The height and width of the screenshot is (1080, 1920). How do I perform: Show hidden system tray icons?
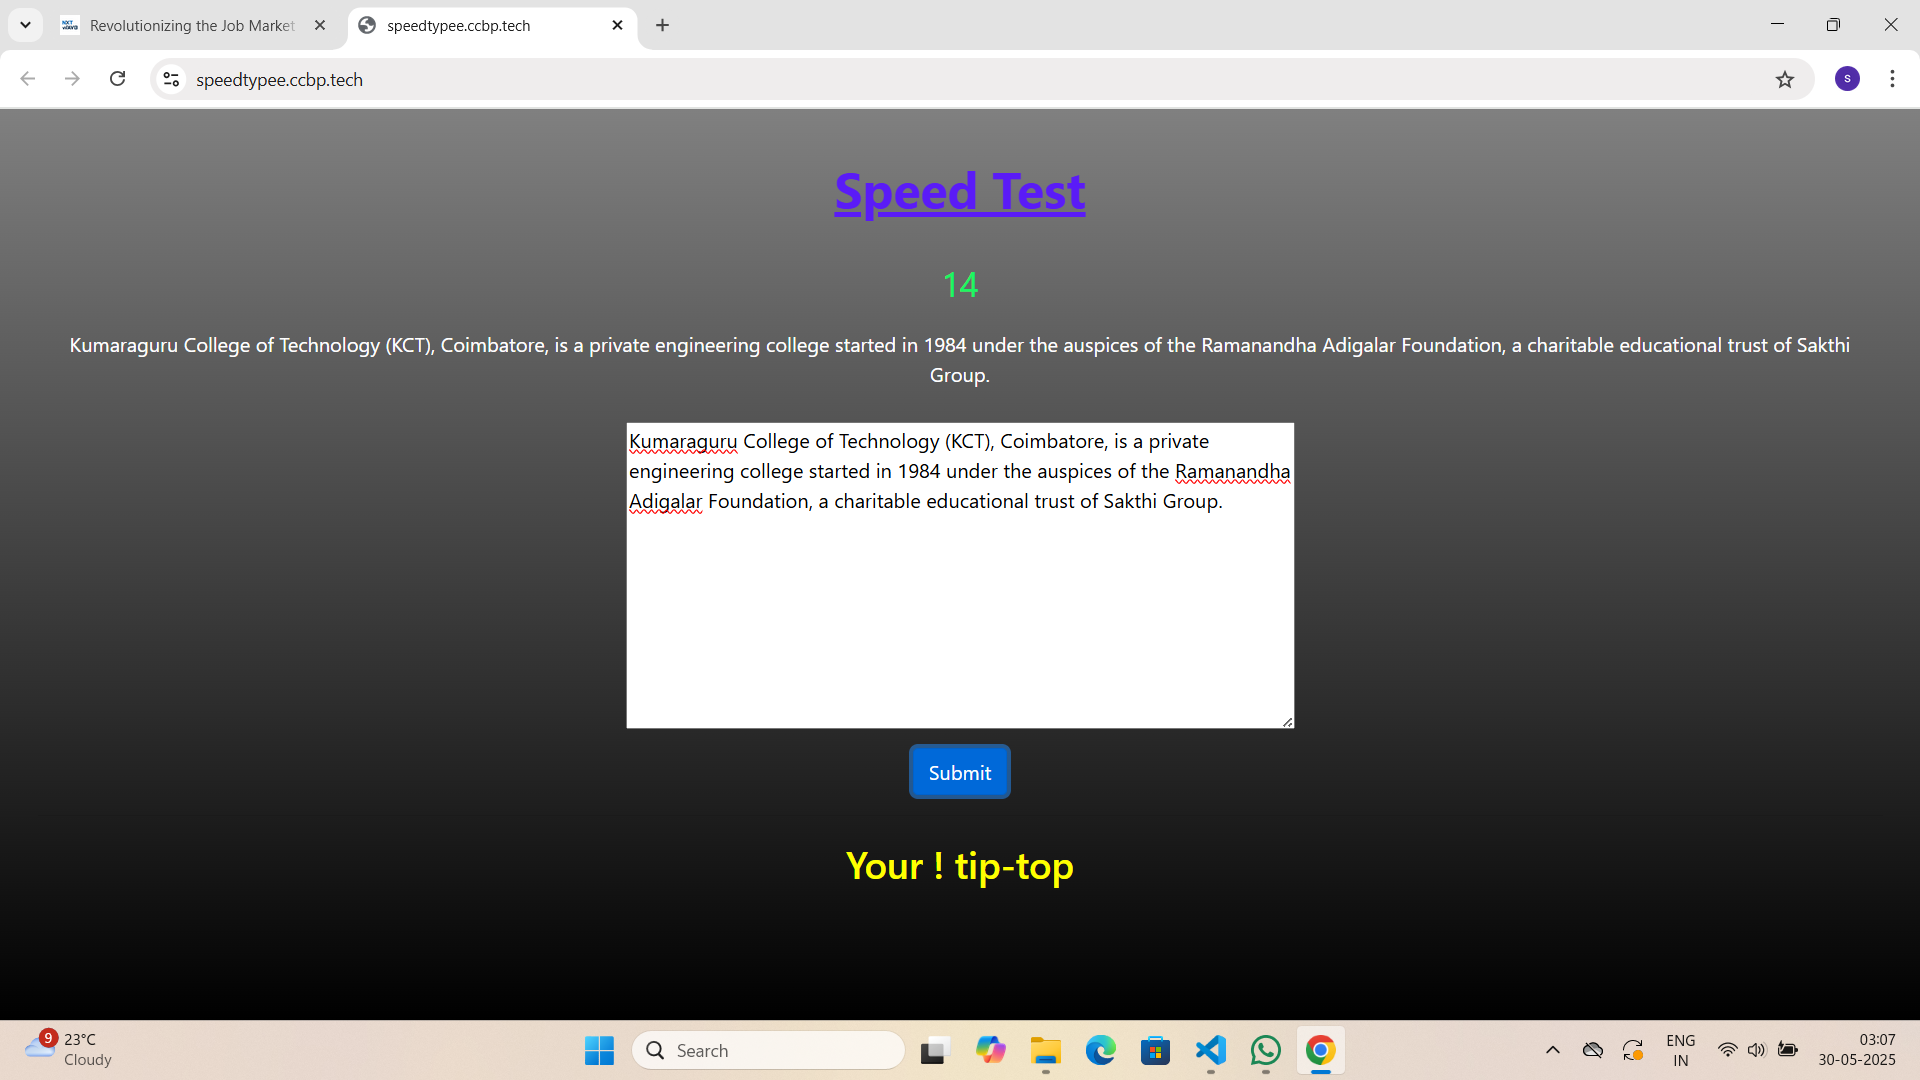click(x=1552, y=1050)
